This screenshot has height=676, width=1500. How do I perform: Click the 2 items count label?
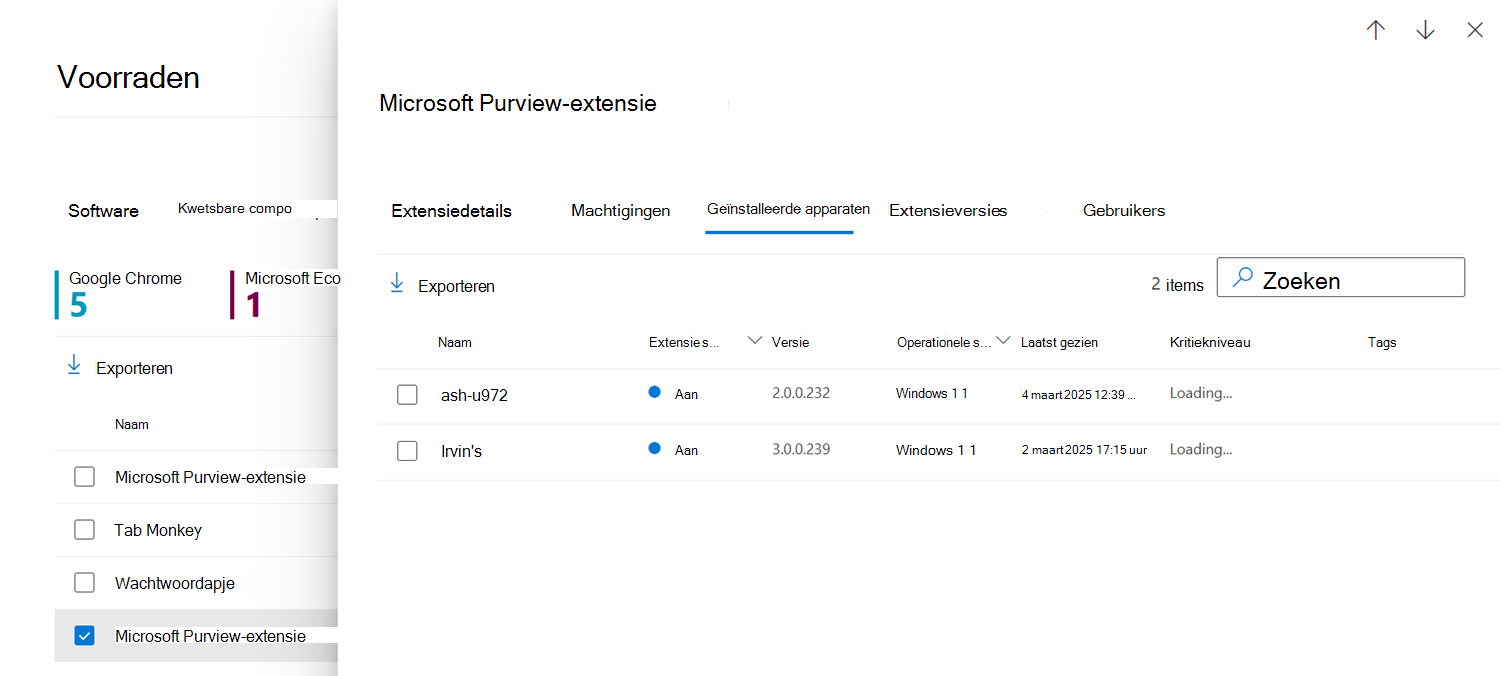(x=1177, y=284)
